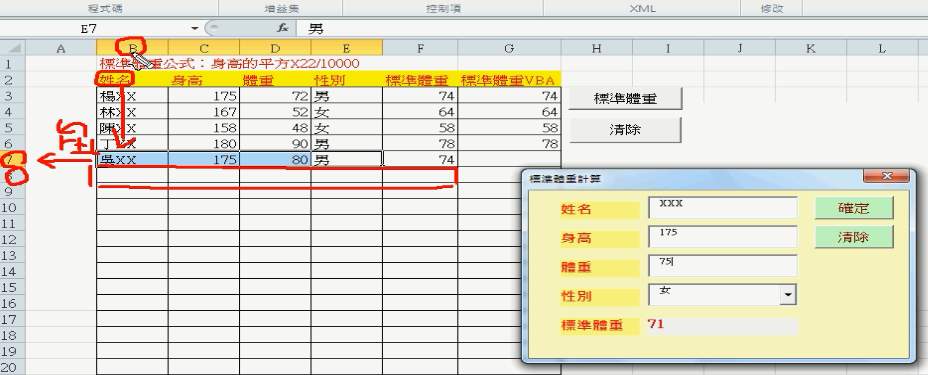Click the 標準體重 cell showing 58 in column F
928x375 pixels.
[420, 127]
